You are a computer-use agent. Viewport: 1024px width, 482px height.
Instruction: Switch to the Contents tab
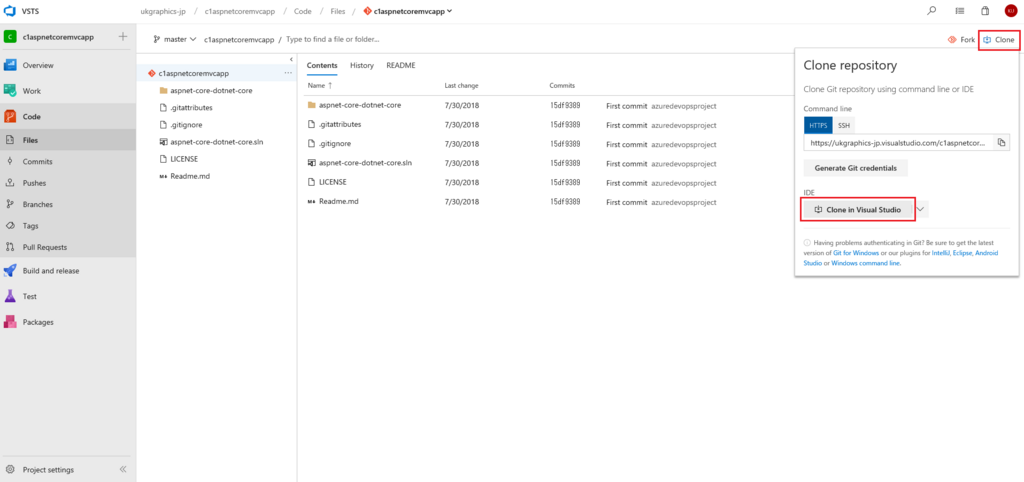point(322,66)
